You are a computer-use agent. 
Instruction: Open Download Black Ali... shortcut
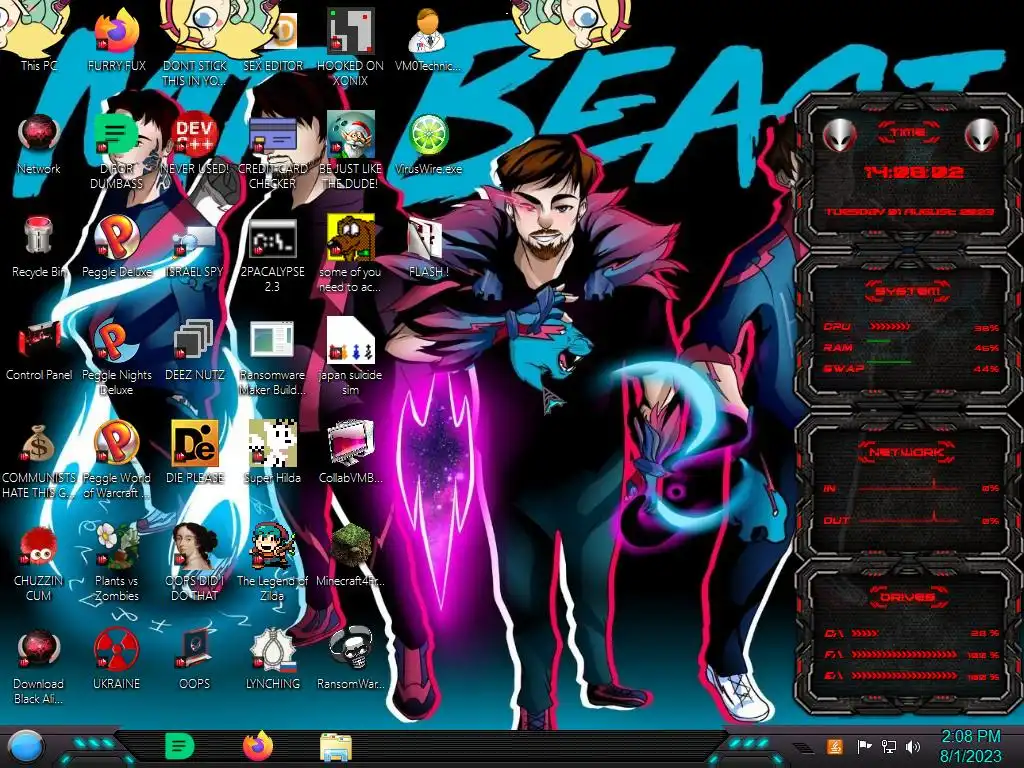pyautogui.click(x=39, y=666)
